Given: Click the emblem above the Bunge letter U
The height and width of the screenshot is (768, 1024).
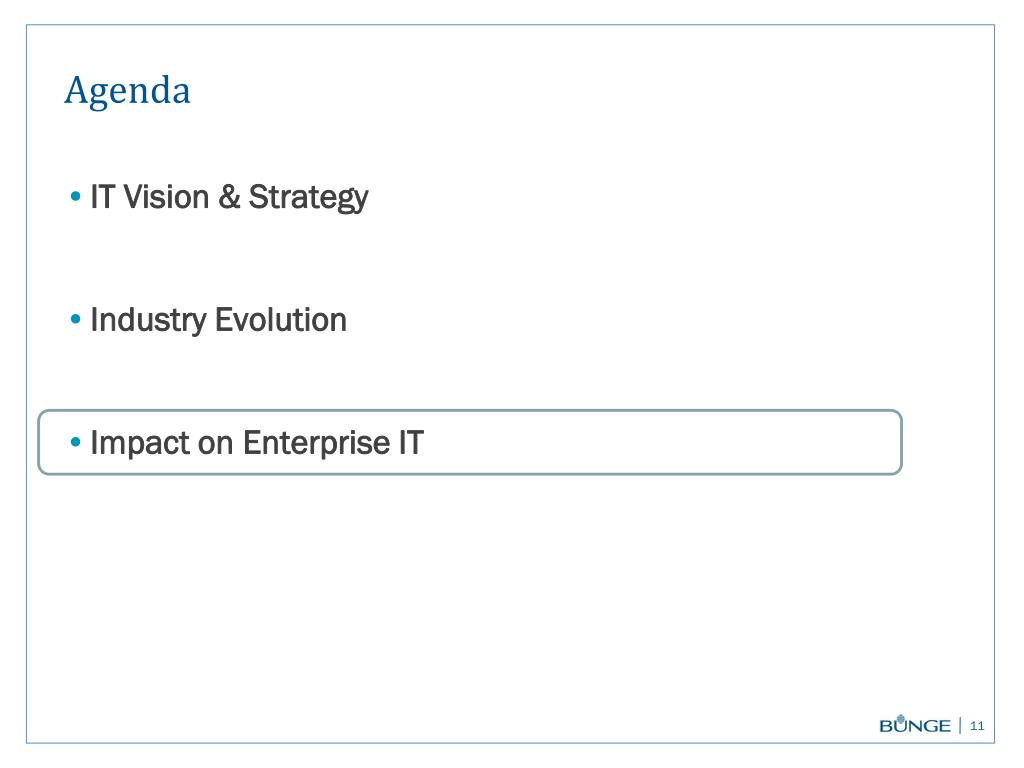Looking at the screenshot, I should [901, 718].
